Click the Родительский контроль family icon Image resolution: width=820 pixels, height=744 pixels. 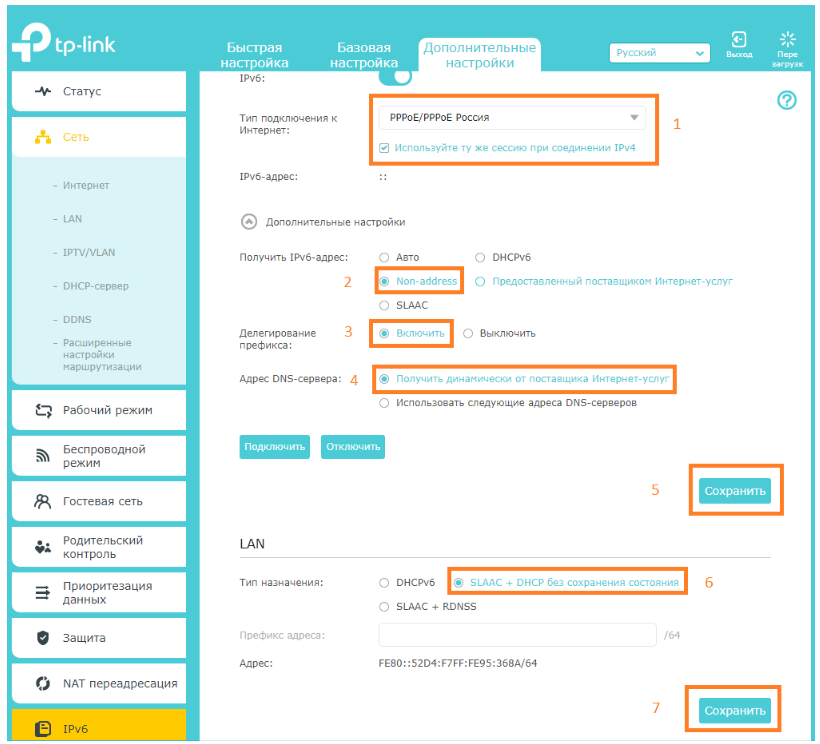tap(43, 547)
